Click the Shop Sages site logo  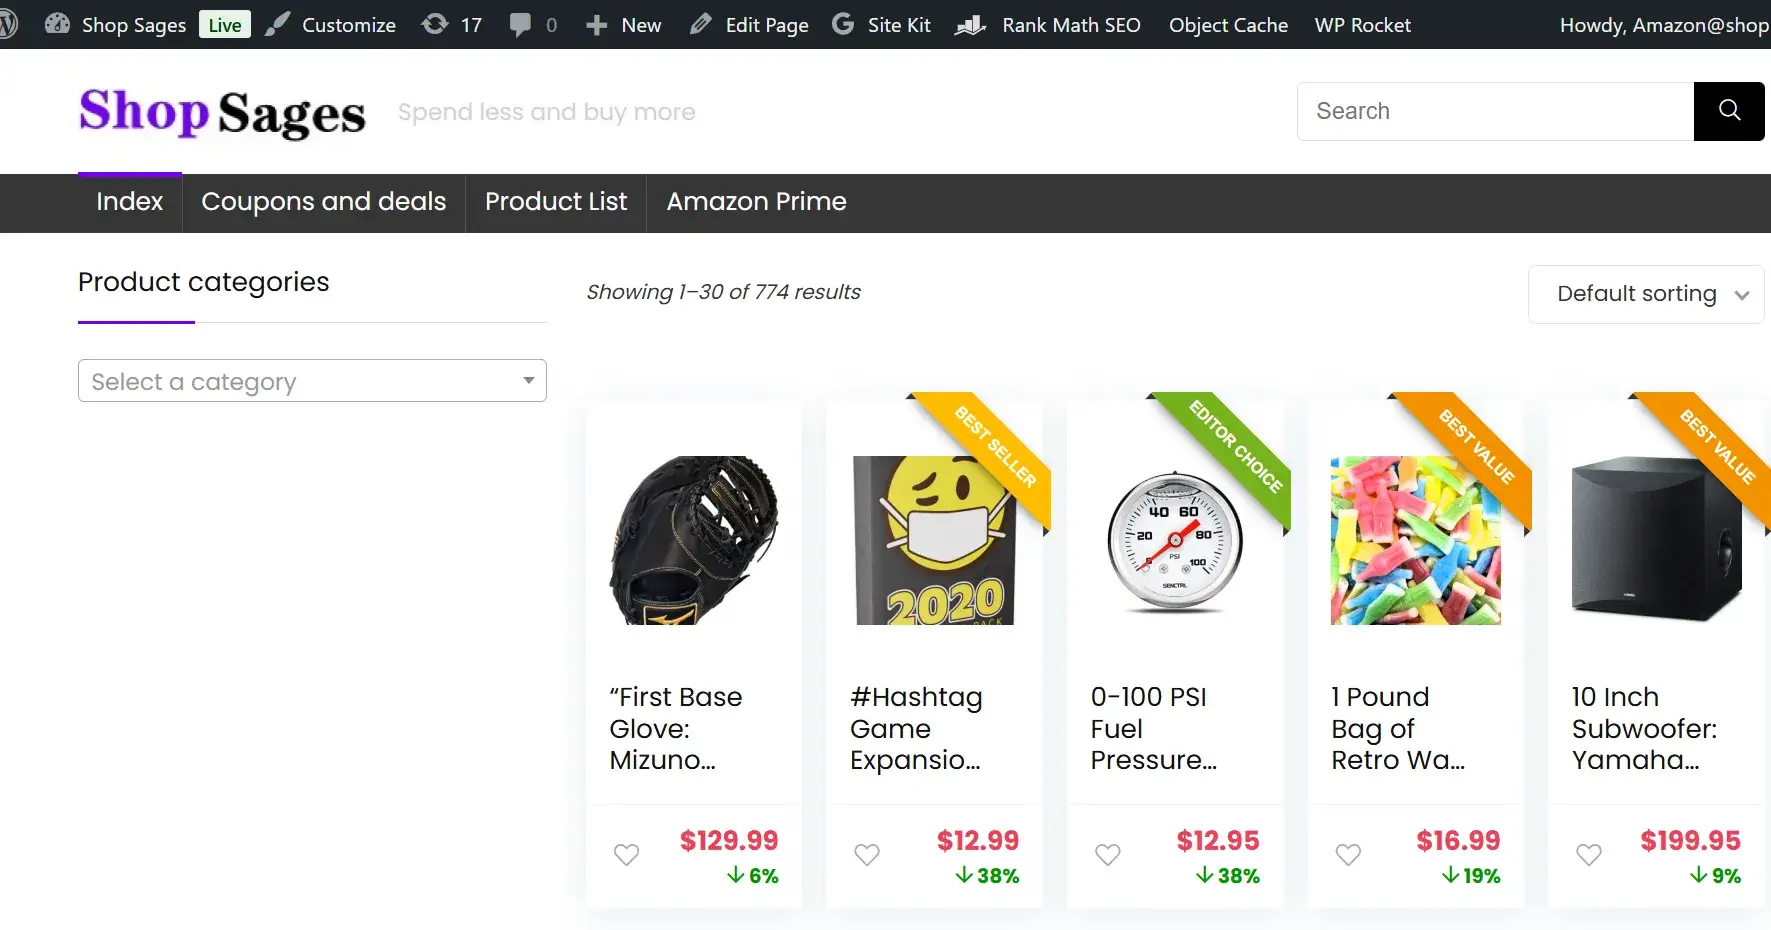coord(221,112)
